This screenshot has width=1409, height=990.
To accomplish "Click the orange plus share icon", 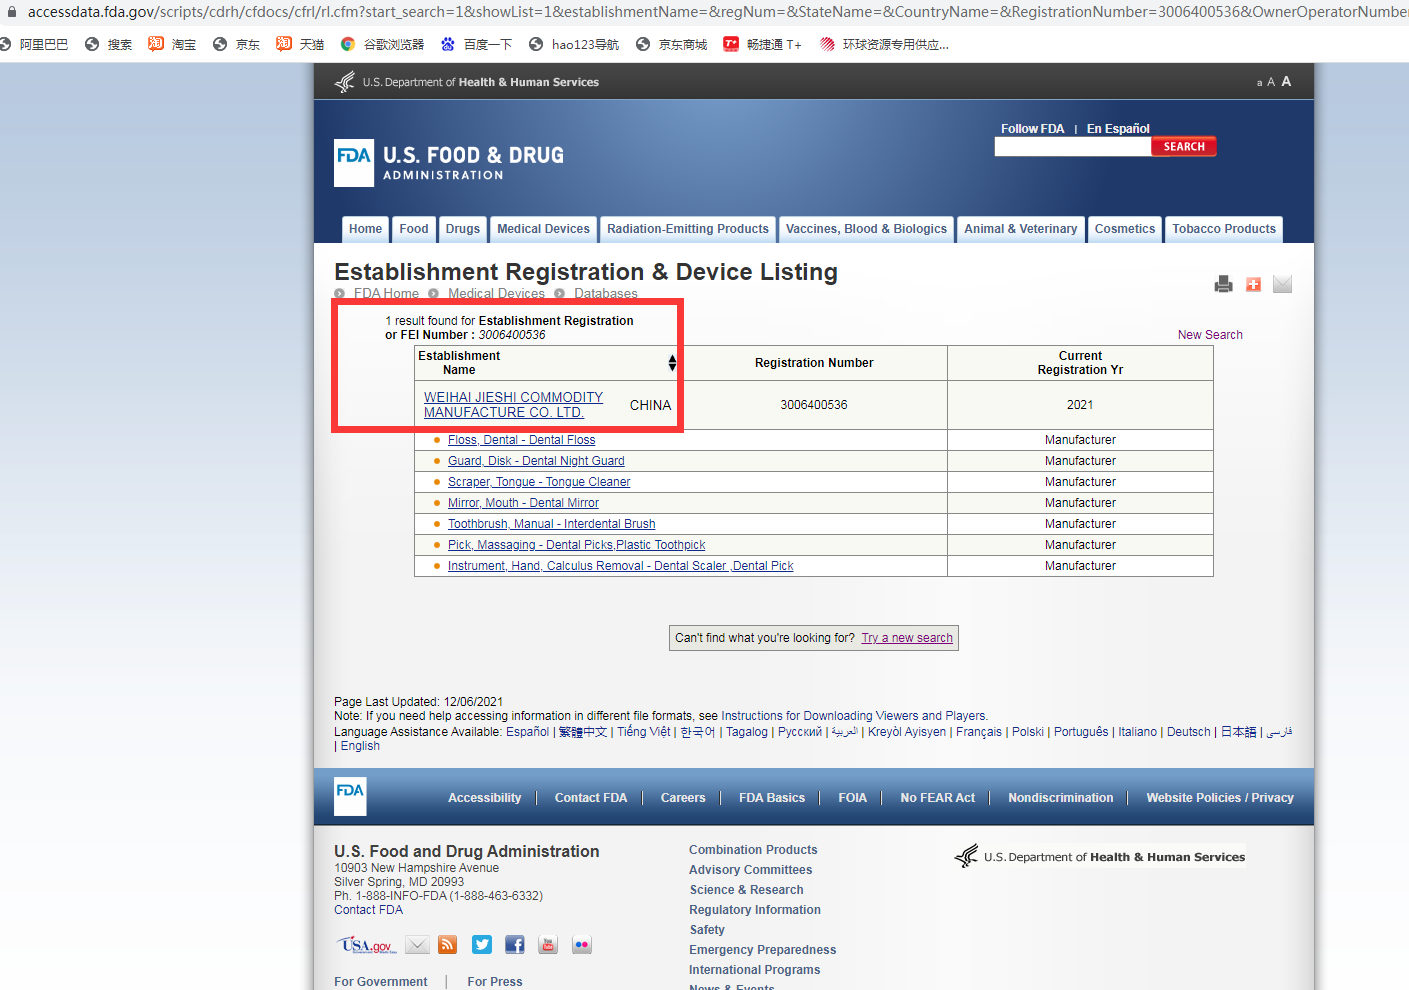I will (x=1253, y=284).
